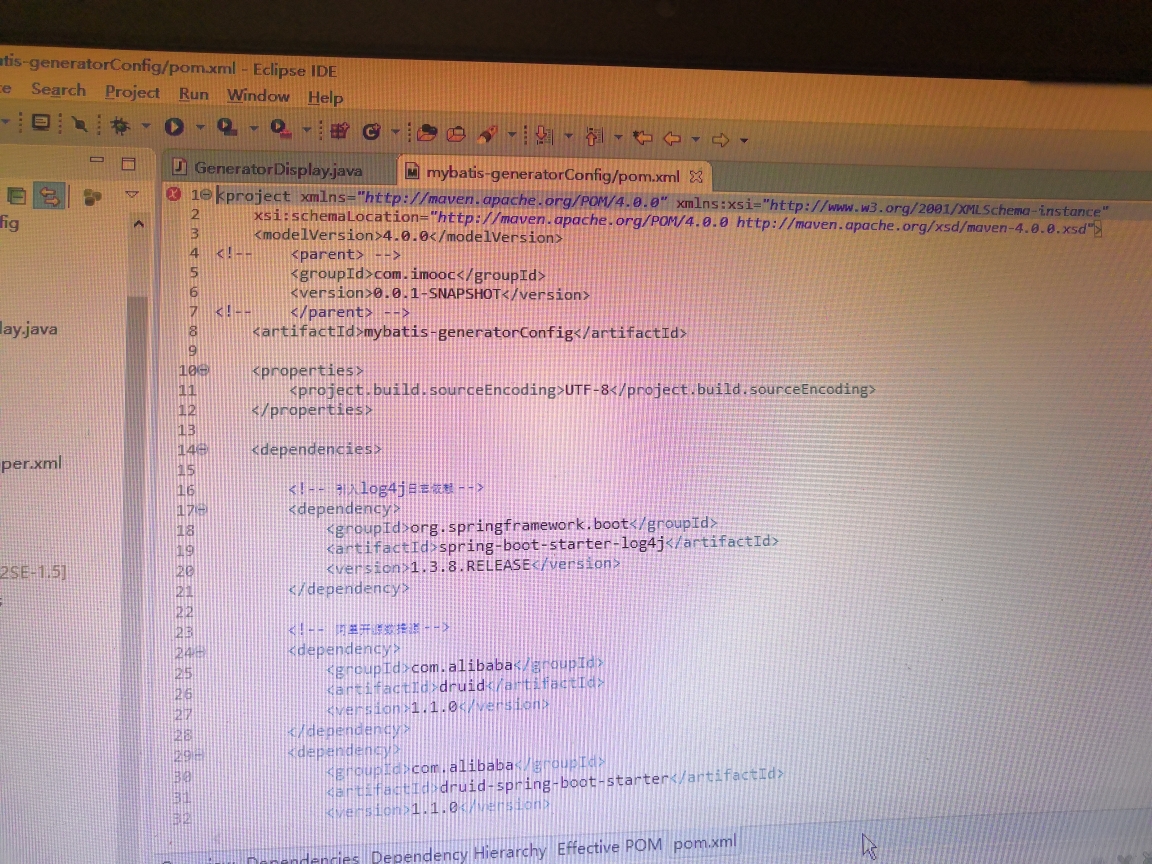Select the 'lay.java' file in Package Explorer

click(x=29, y=329)
